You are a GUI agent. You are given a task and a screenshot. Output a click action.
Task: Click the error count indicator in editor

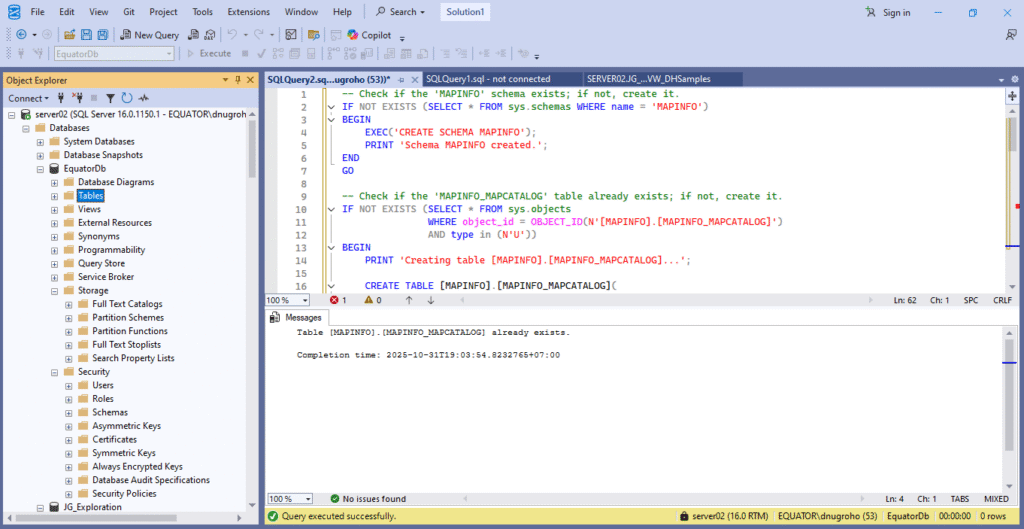[338, 299]
